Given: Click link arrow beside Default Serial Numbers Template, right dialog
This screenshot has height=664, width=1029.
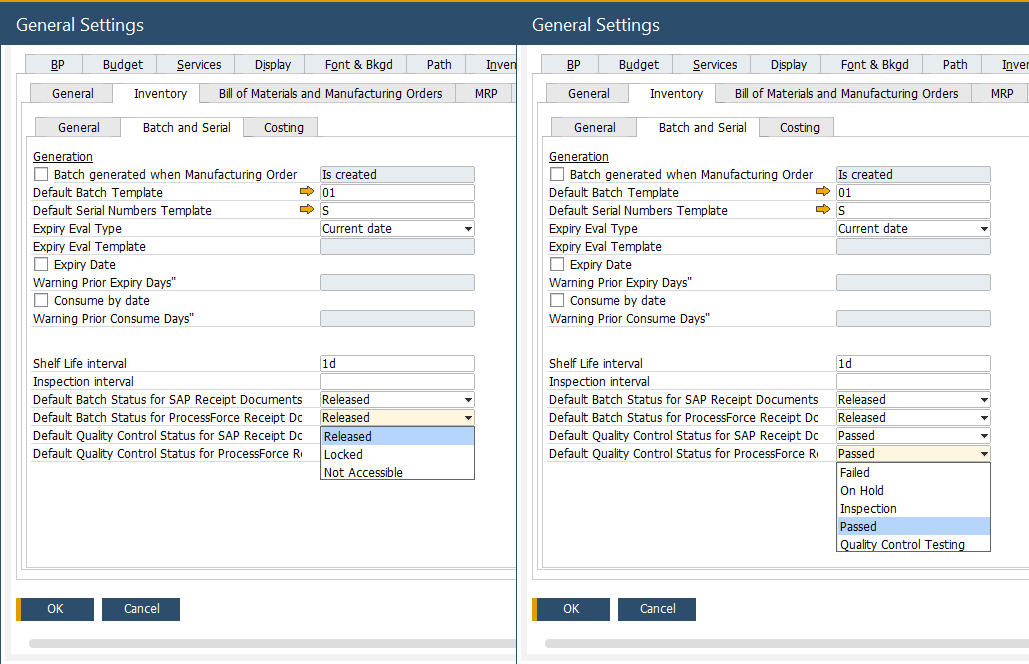Looking at the screenshot, I should 823,210.
